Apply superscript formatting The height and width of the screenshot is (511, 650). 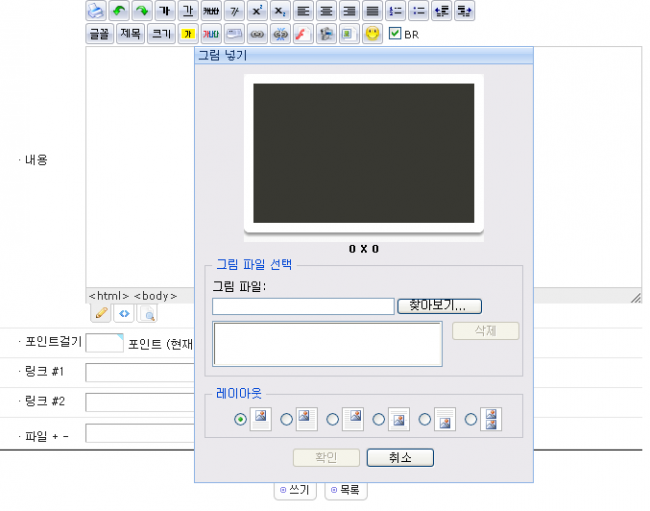pos(257,11)
